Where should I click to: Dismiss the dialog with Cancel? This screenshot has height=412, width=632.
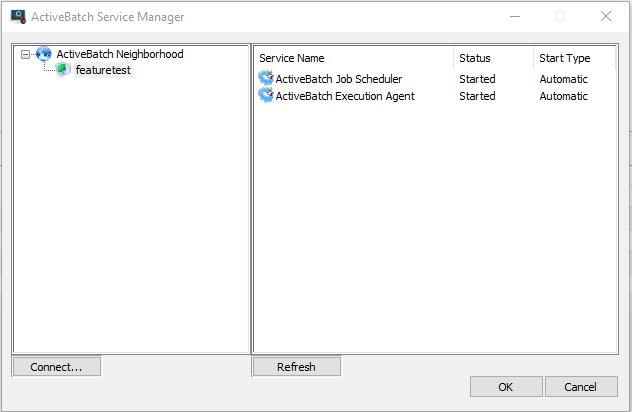(580, 387)
